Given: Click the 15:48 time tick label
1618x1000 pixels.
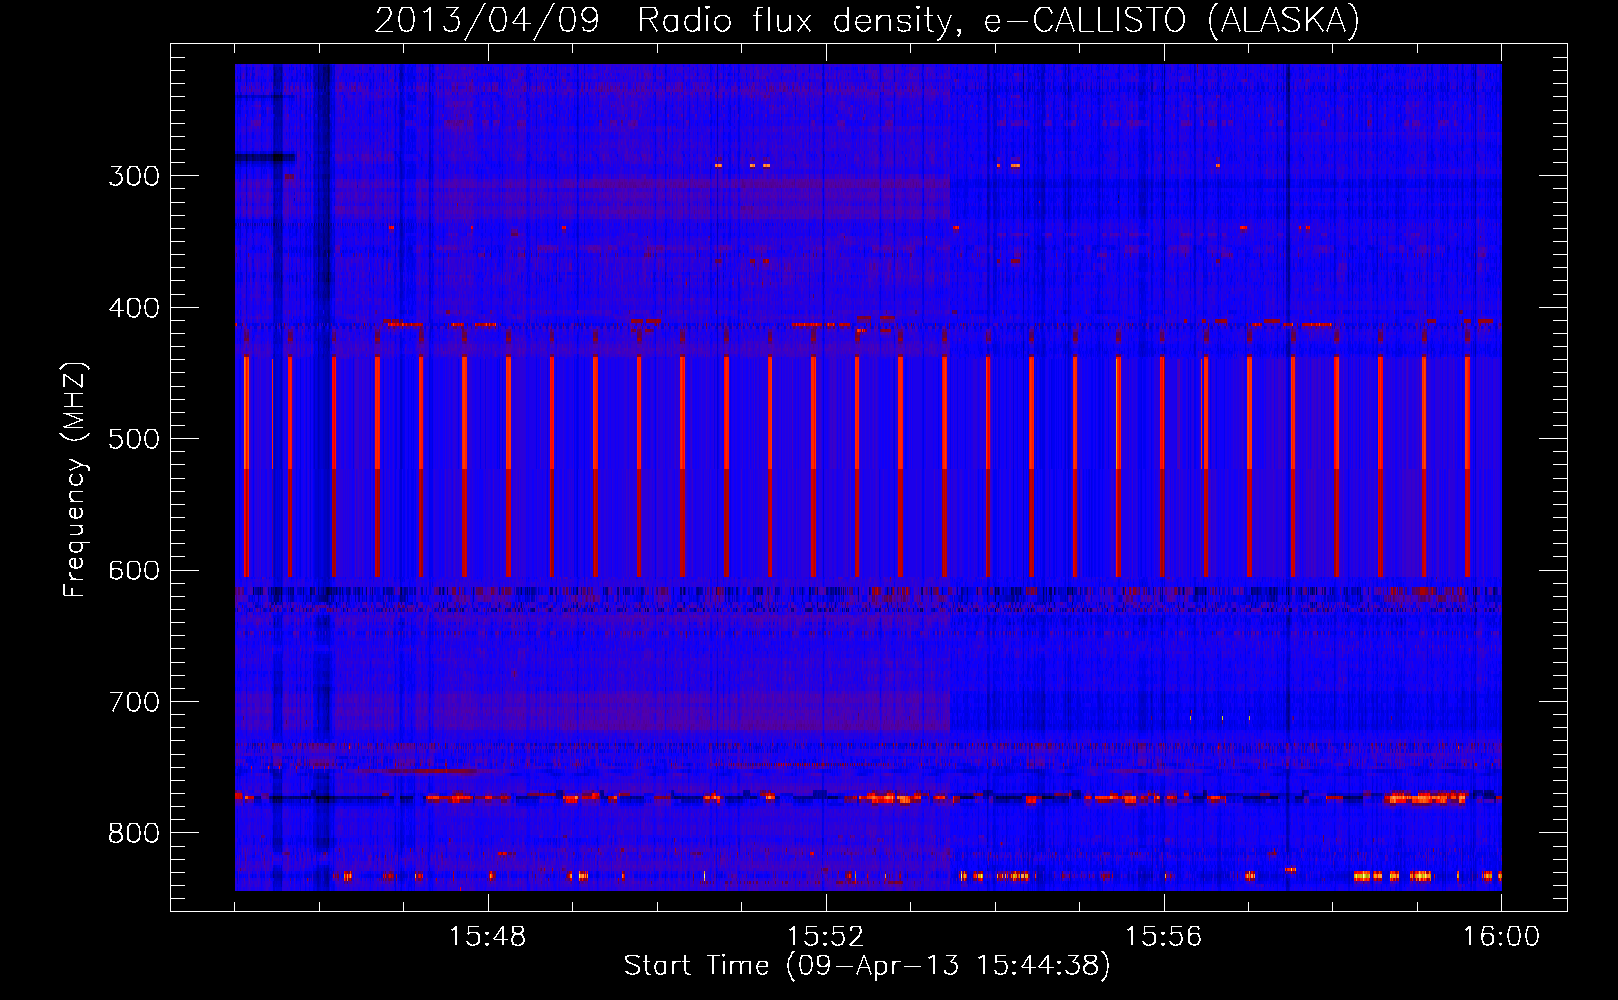Looking at the screenshot, I should click(488, 937).
